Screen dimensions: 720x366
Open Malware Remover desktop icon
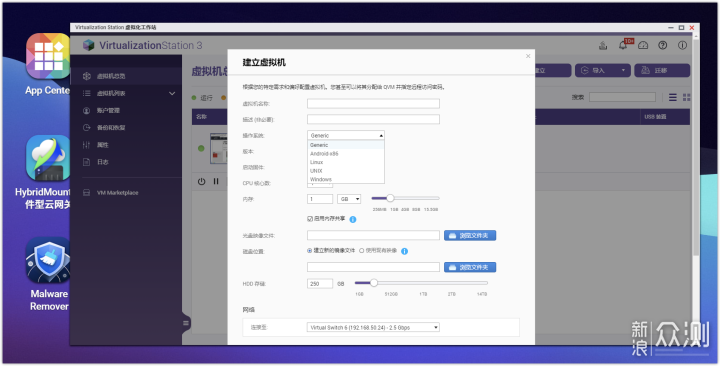pyautogui.click(x=48, y=260)
